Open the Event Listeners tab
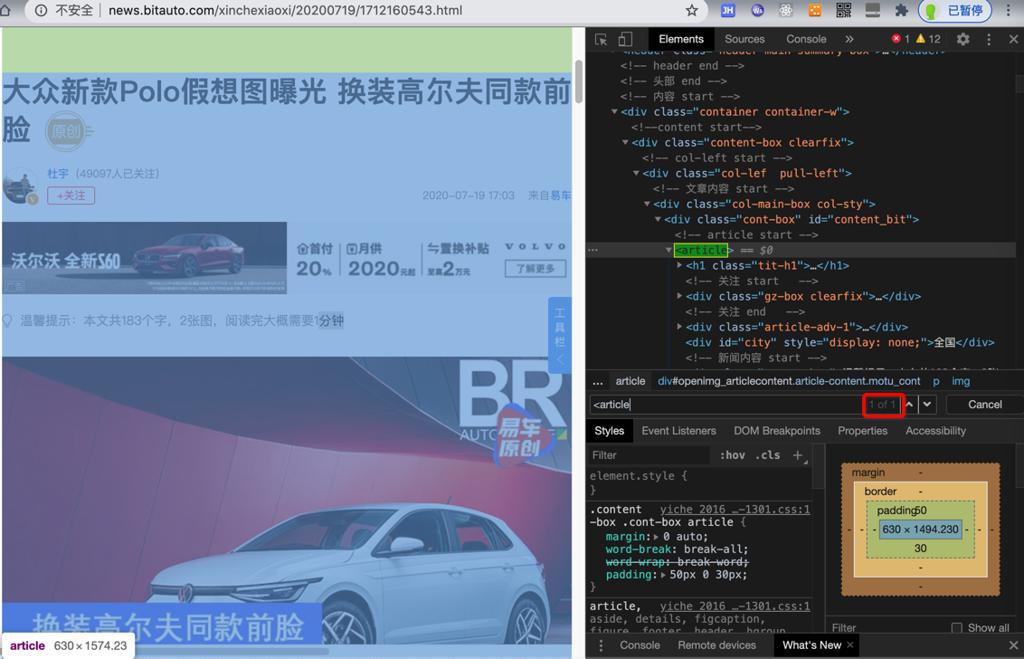The image size is (1024, 659). point(679,431)
